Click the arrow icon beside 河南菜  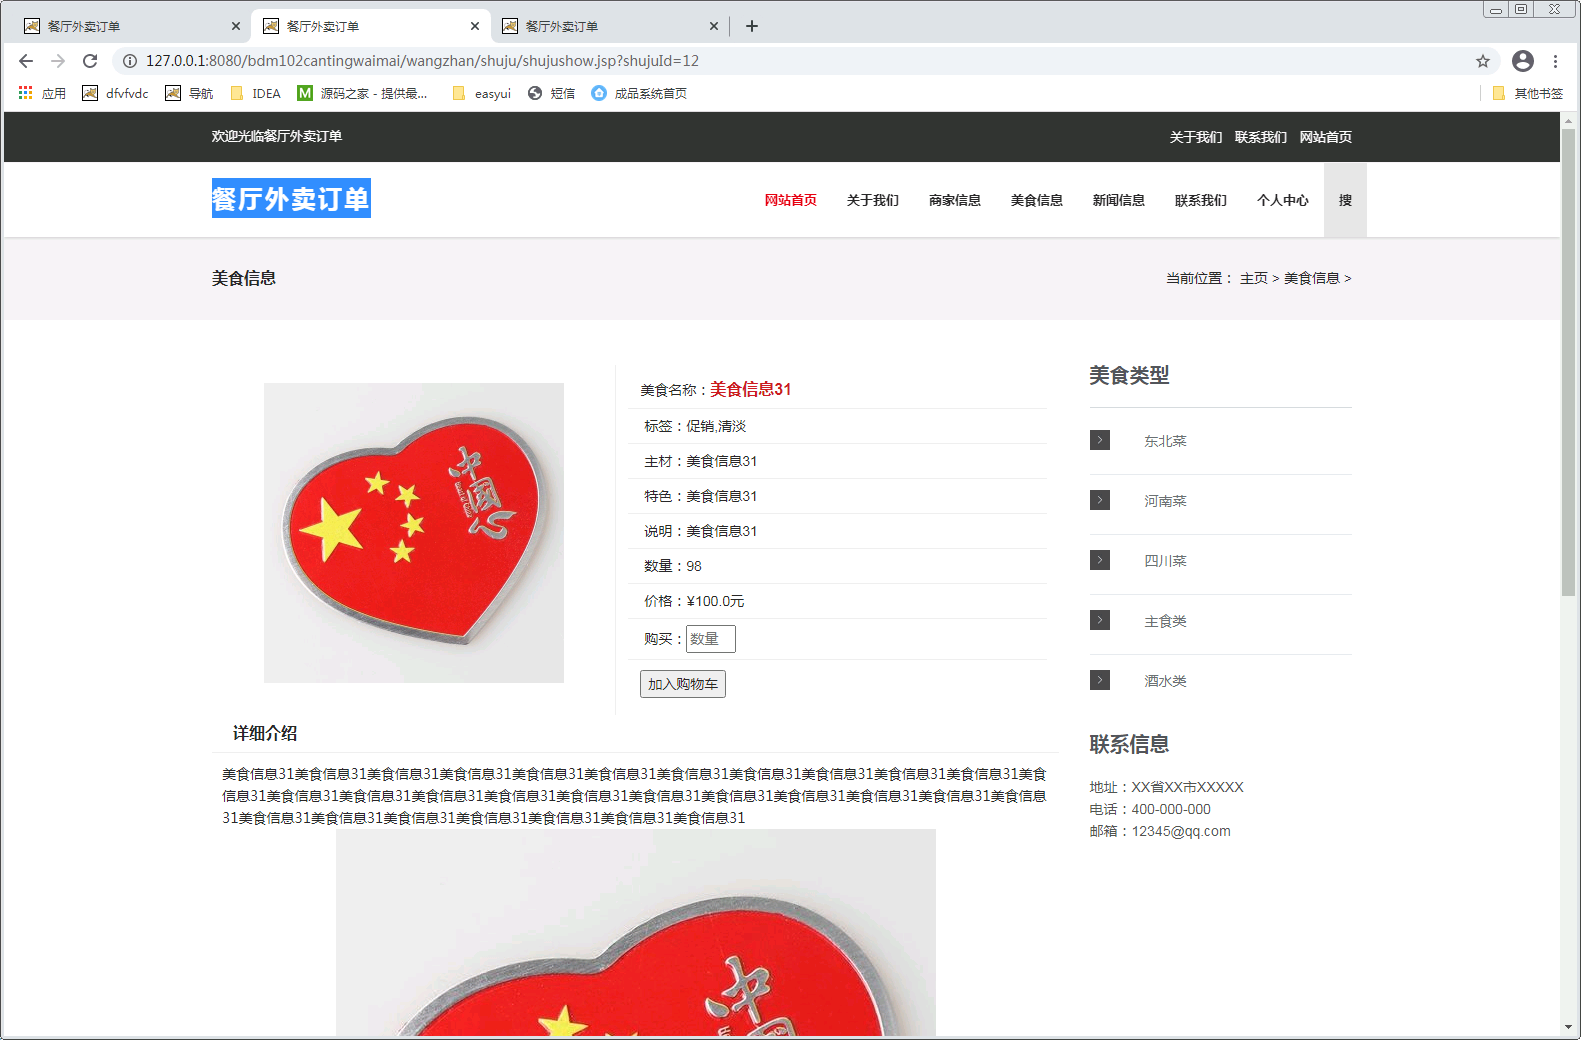1100,500
